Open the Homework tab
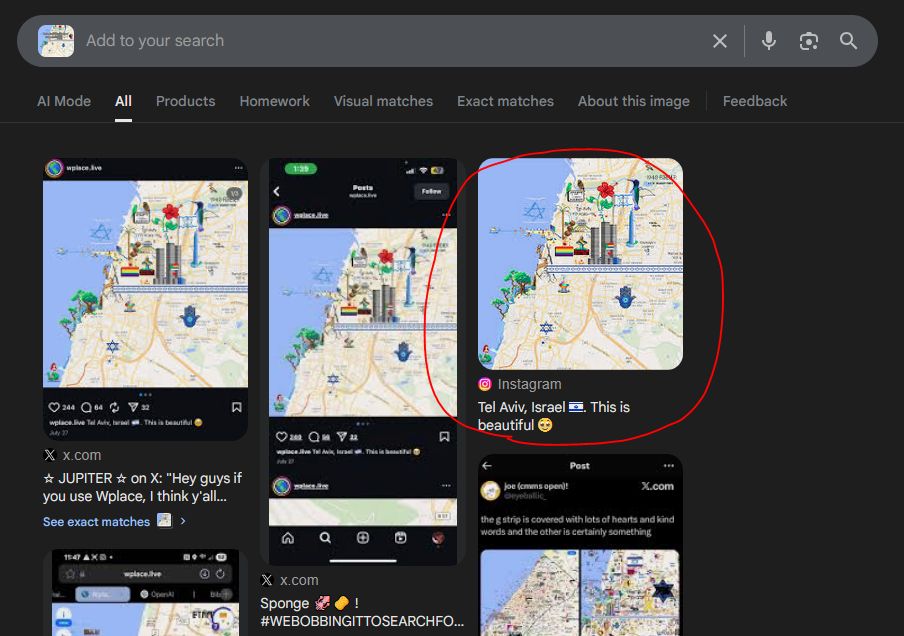Viewport: 904px width, 636px height. coord(274,101)
